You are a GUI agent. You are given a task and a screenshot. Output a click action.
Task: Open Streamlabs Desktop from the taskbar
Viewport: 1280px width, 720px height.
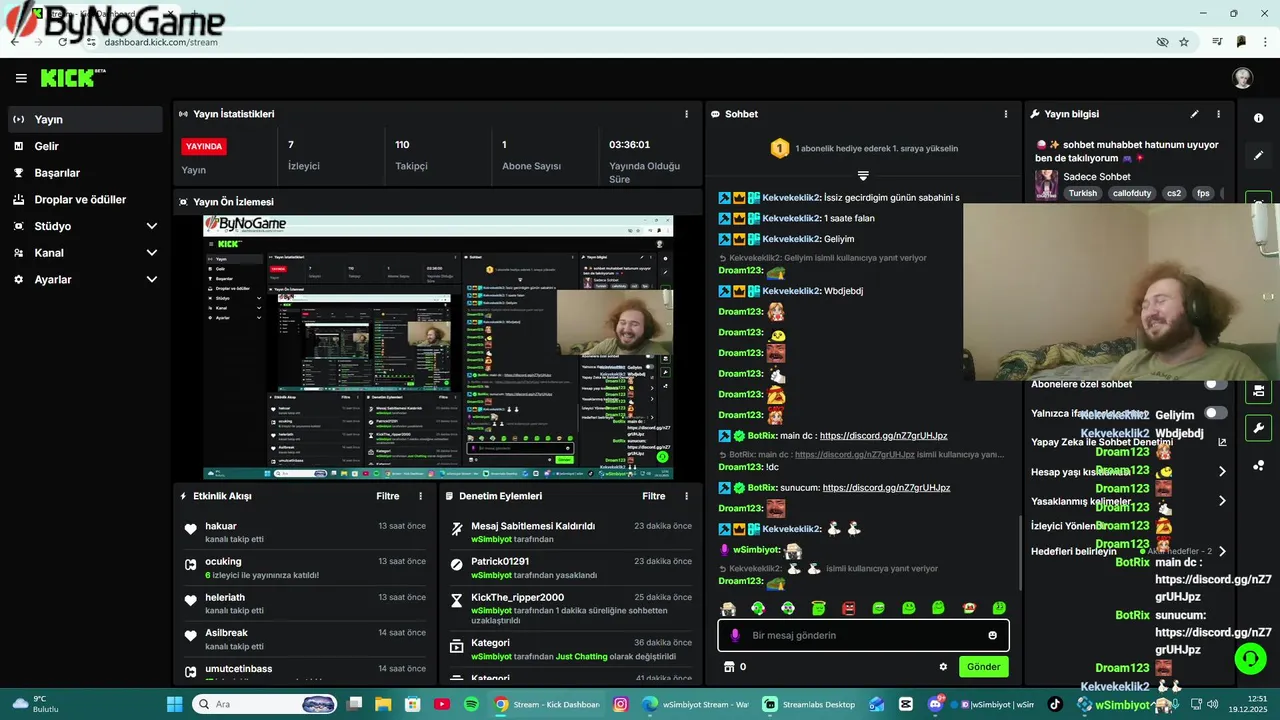809,704
